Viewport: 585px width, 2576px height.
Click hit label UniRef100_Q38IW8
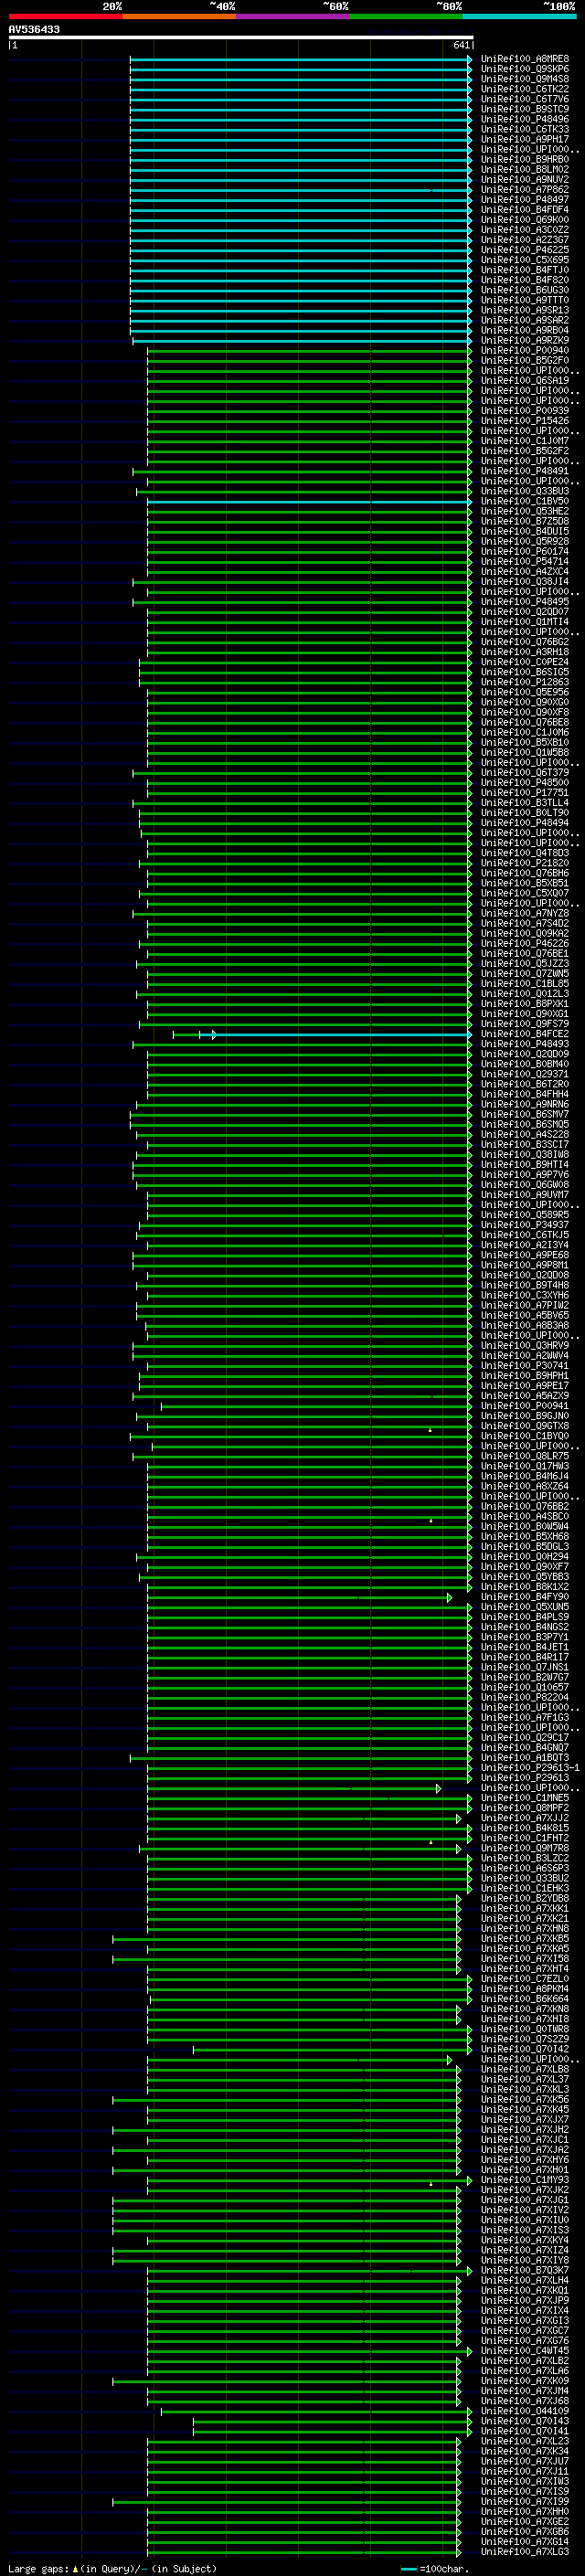[525, 1154]
